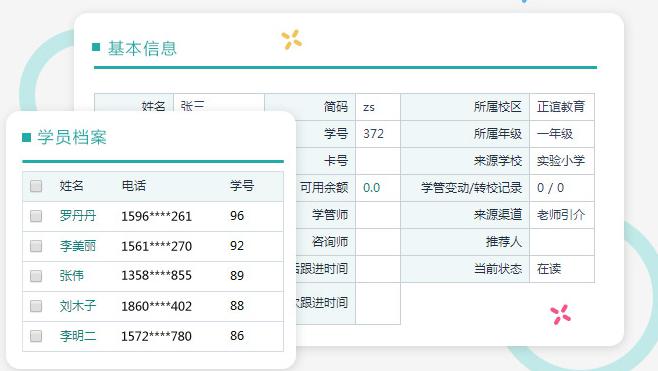This screenshot has height=371, width=658.
Task: Click the 所属校区 label
Action: point(498,107)
